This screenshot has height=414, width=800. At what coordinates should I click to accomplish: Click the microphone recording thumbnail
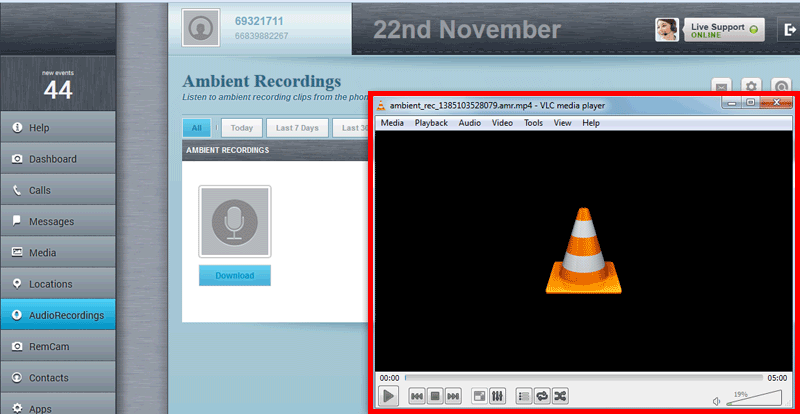pos(235,222)
